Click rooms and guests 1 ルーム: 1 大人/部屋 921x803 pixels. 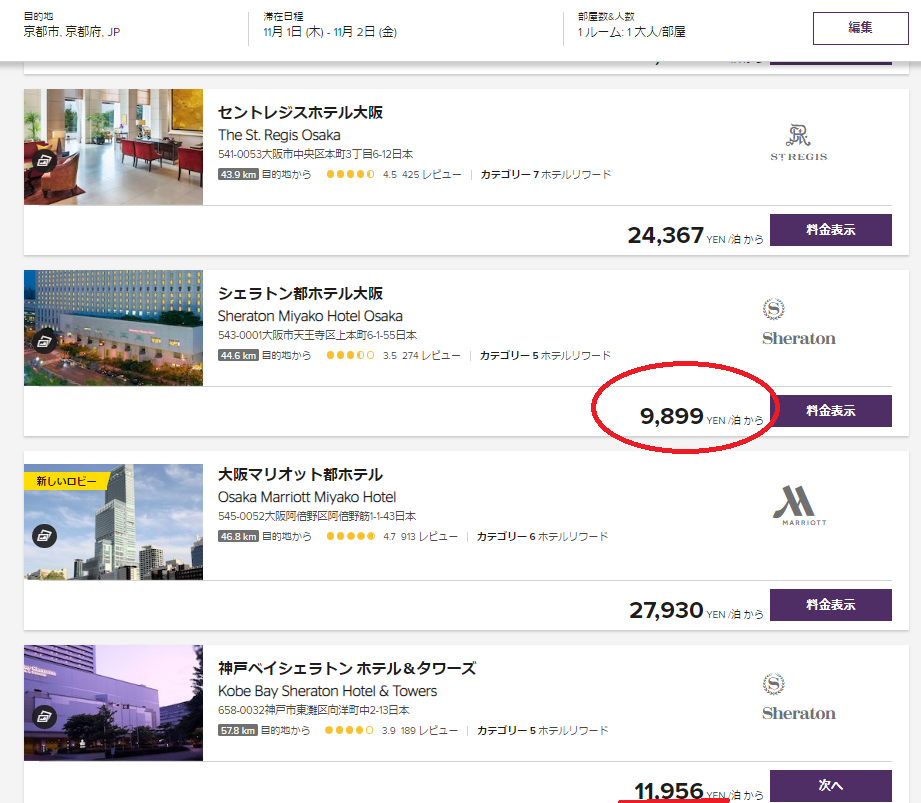point(631,32)
